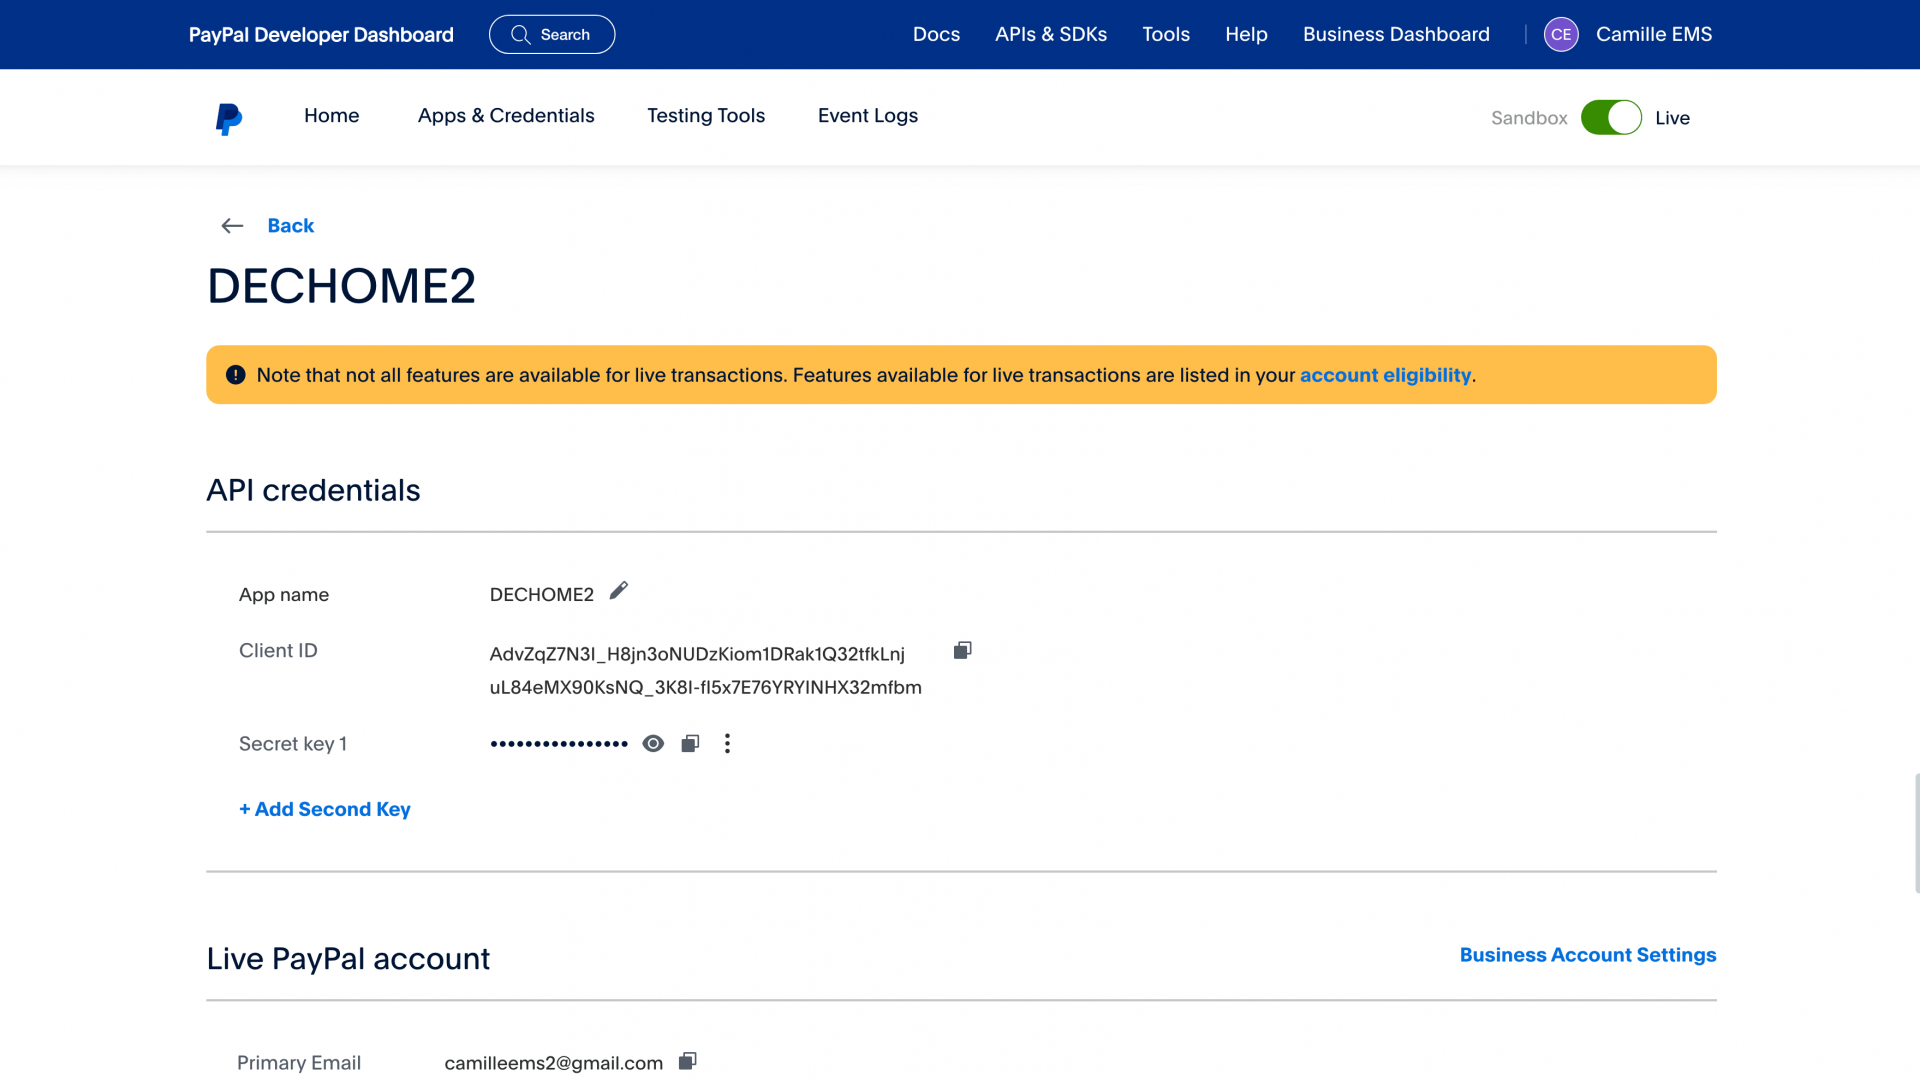Click the warning icon in yellow banner
This screenshot has width=1920, height=1081.
tap(236, 375)
